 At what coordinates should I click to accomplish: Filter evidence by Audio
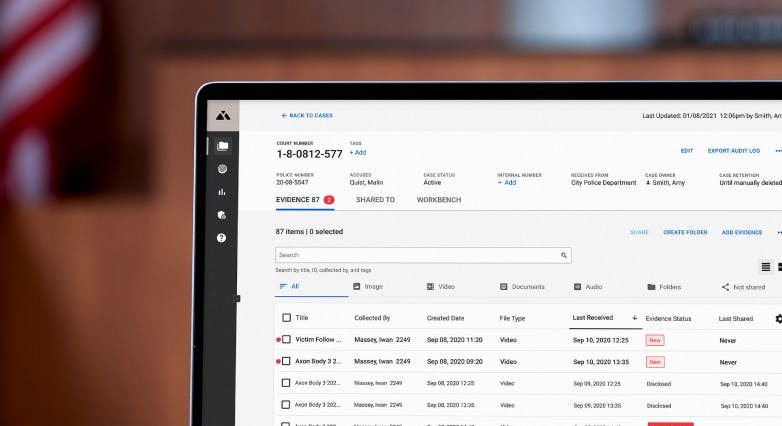(x=588, y=287)
